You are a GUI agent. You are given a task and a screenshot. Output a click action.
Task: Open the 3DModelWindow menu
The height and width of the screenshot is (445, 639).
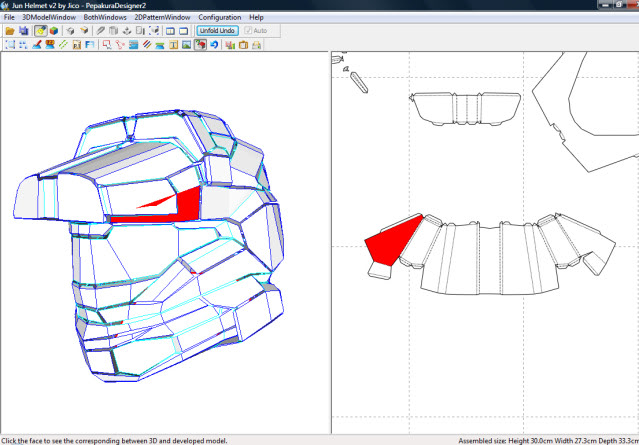(x=49, y=17)
